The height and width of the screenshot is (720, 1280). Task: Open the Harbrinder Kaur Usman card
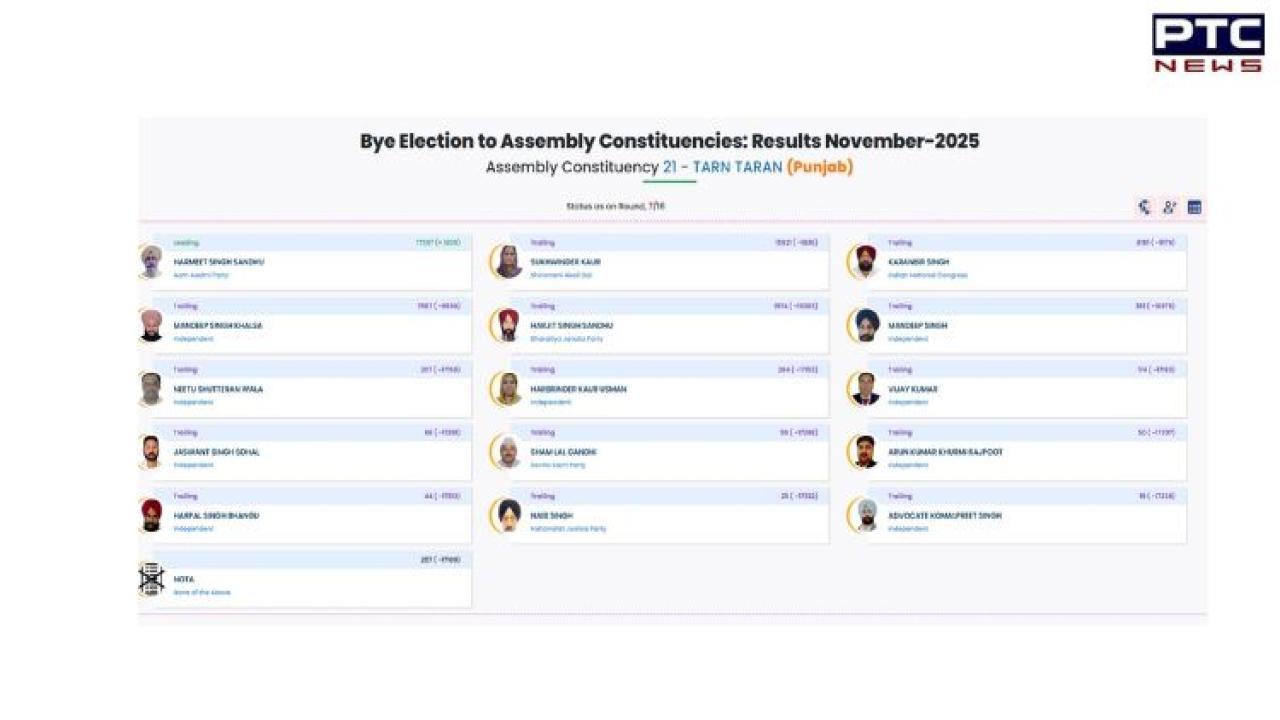[670, 389]
